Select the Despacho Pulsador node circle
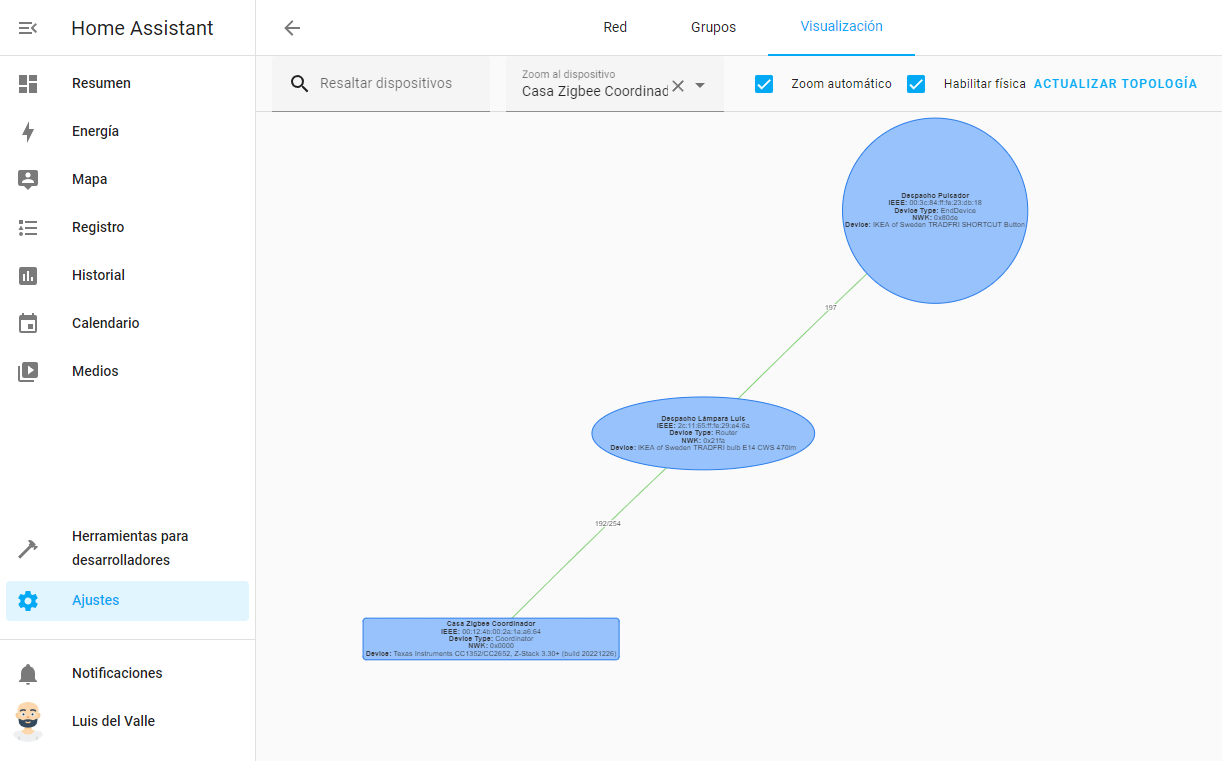This screenshot has width=1222, height=761. coord(934,210)
